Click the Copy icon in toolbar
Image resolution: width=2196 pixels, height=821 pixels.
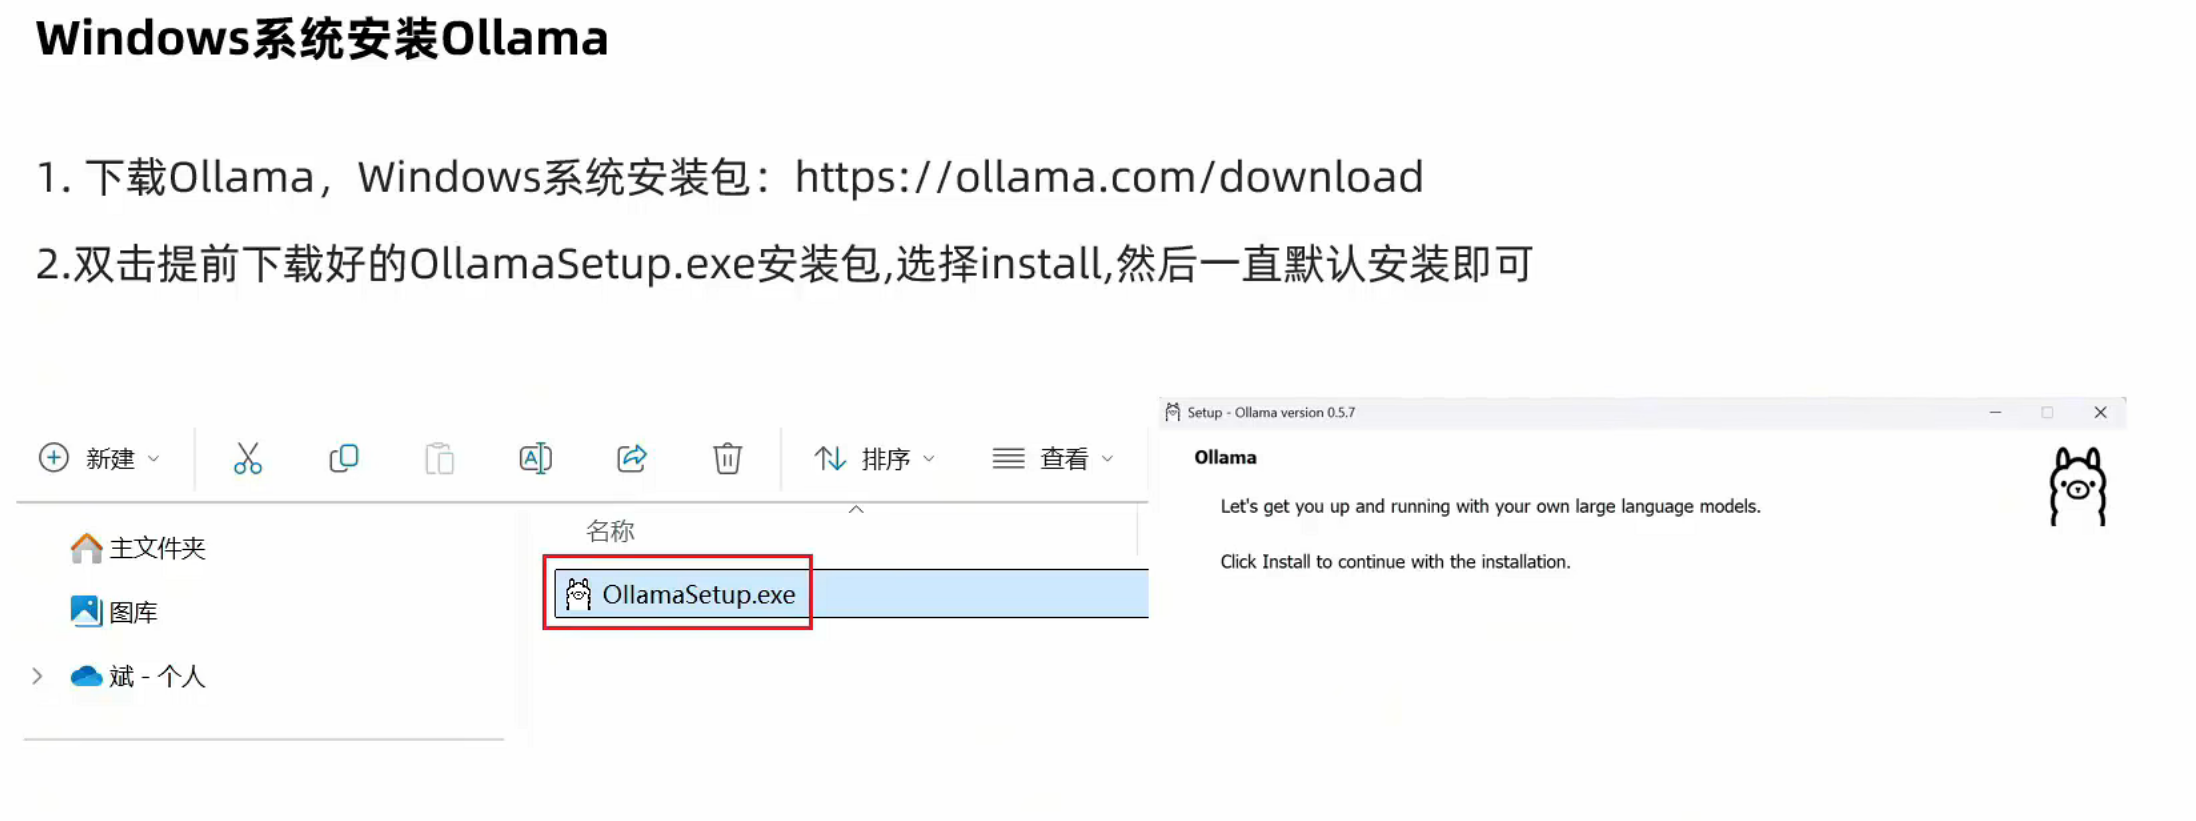pos(343,458)
